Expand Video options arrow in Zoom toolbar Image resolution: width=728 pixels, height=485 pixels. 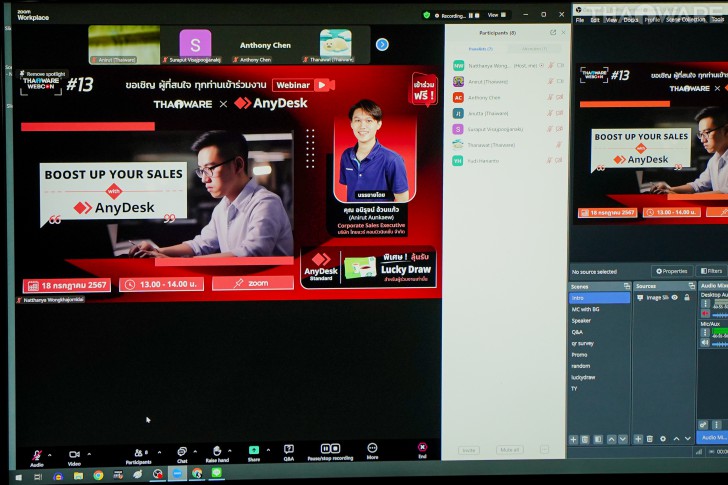pyautogui.click(x=89, y=454)
